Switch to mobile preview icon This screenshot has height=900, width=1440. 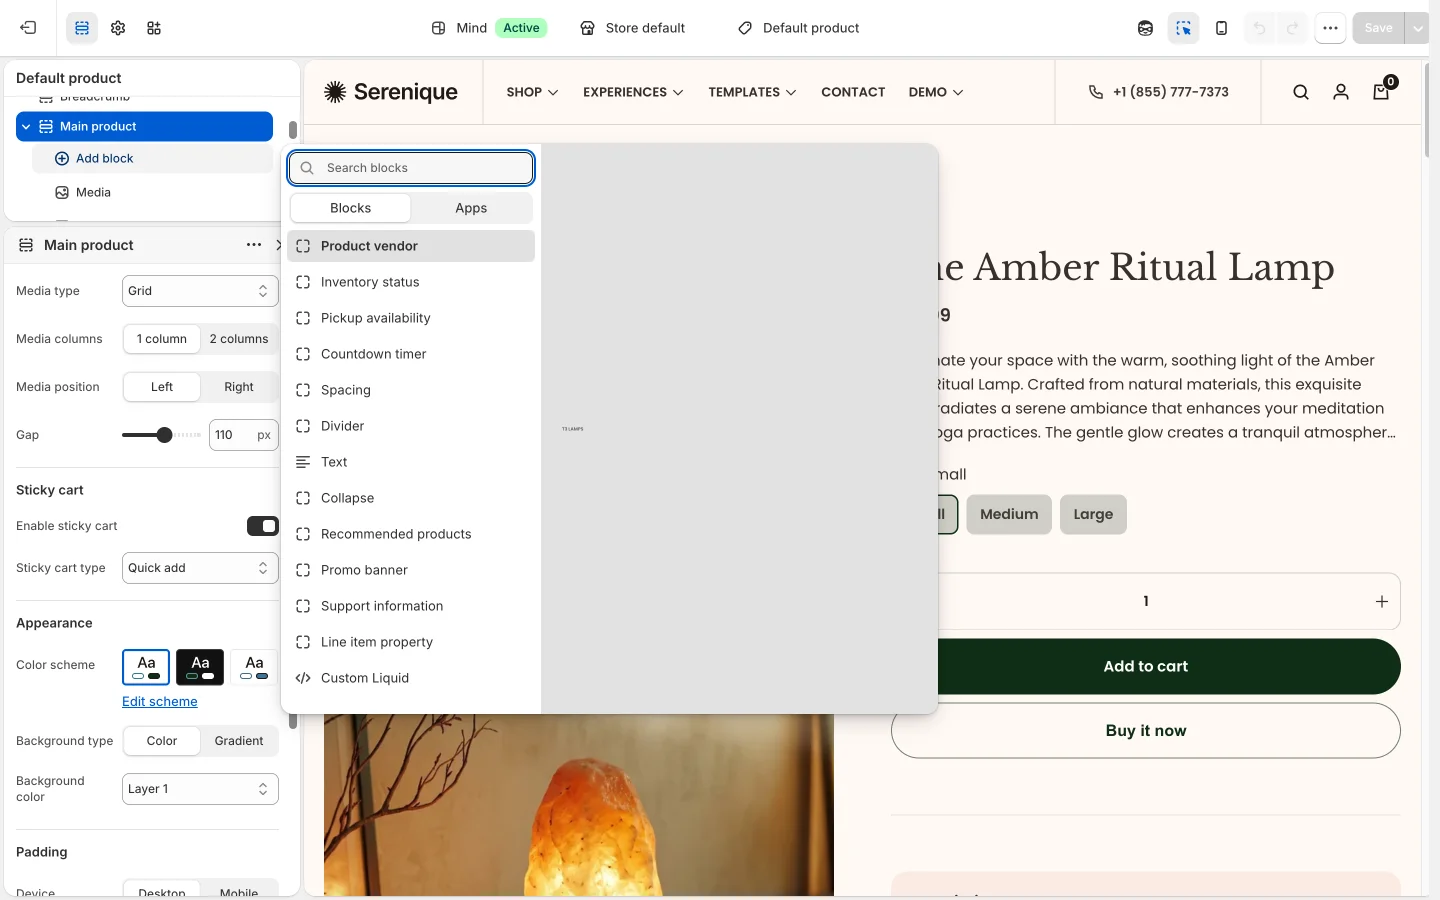click(1221, 28)
